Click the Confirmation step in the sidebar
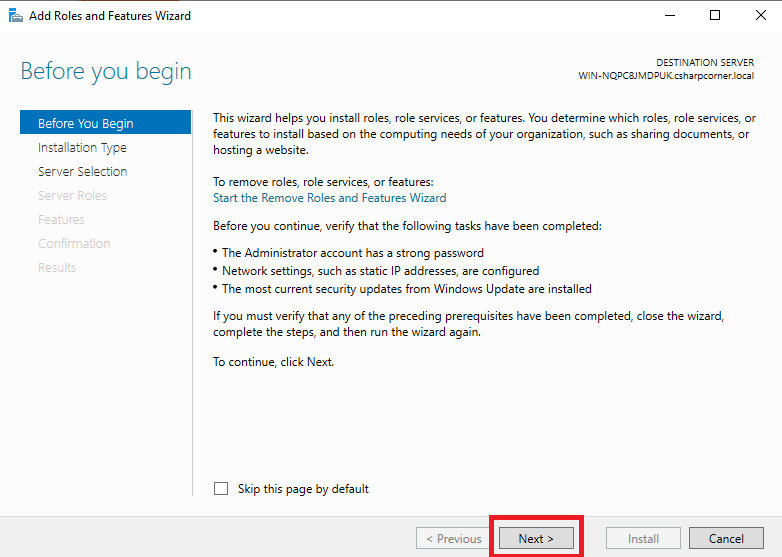This screenshot has height=557, width=782. (x=74, y=243)
